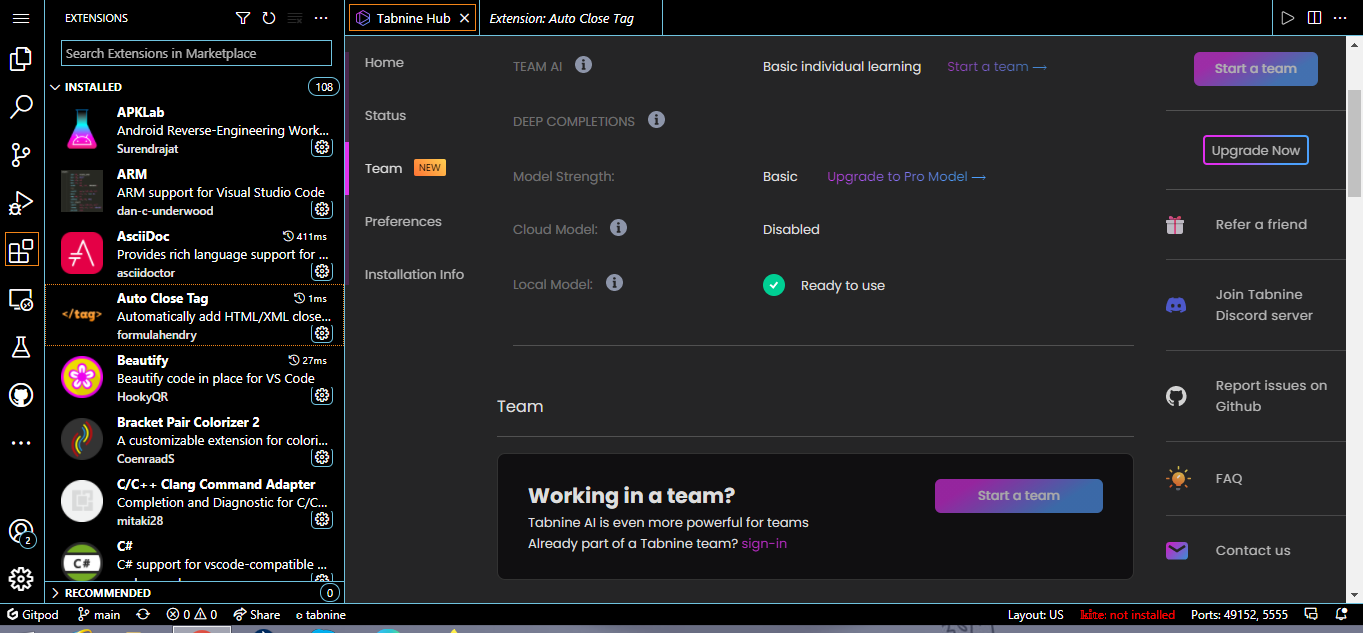Click the Upgrade Now button
This screenshot has height=633, width=1363.
(x=1256, y=150)
